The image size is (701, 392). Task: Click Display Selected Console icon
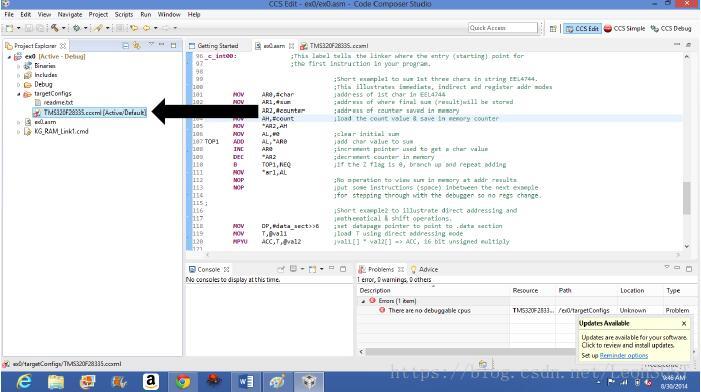point(293,269)
